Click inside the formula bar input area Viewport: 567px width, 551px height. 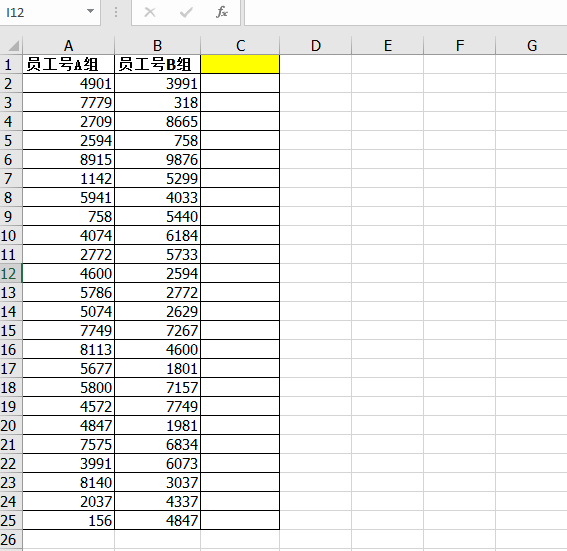[x=406, y=13]
